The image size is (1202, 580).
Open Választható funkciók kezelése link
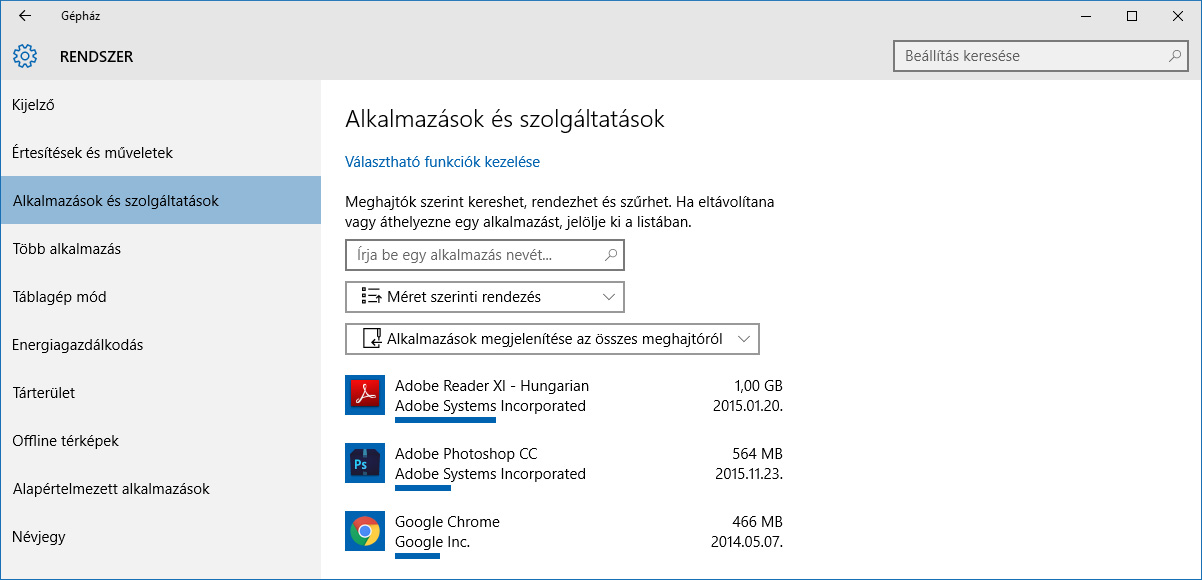point(442,162)
